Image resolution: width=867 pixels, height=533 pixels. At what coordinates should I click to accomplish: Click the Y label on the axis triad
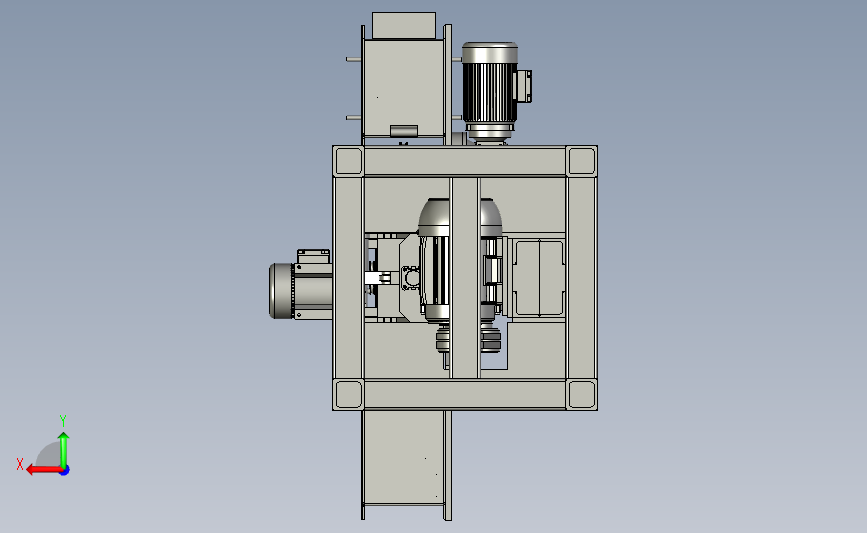click(x=63, y=421)
